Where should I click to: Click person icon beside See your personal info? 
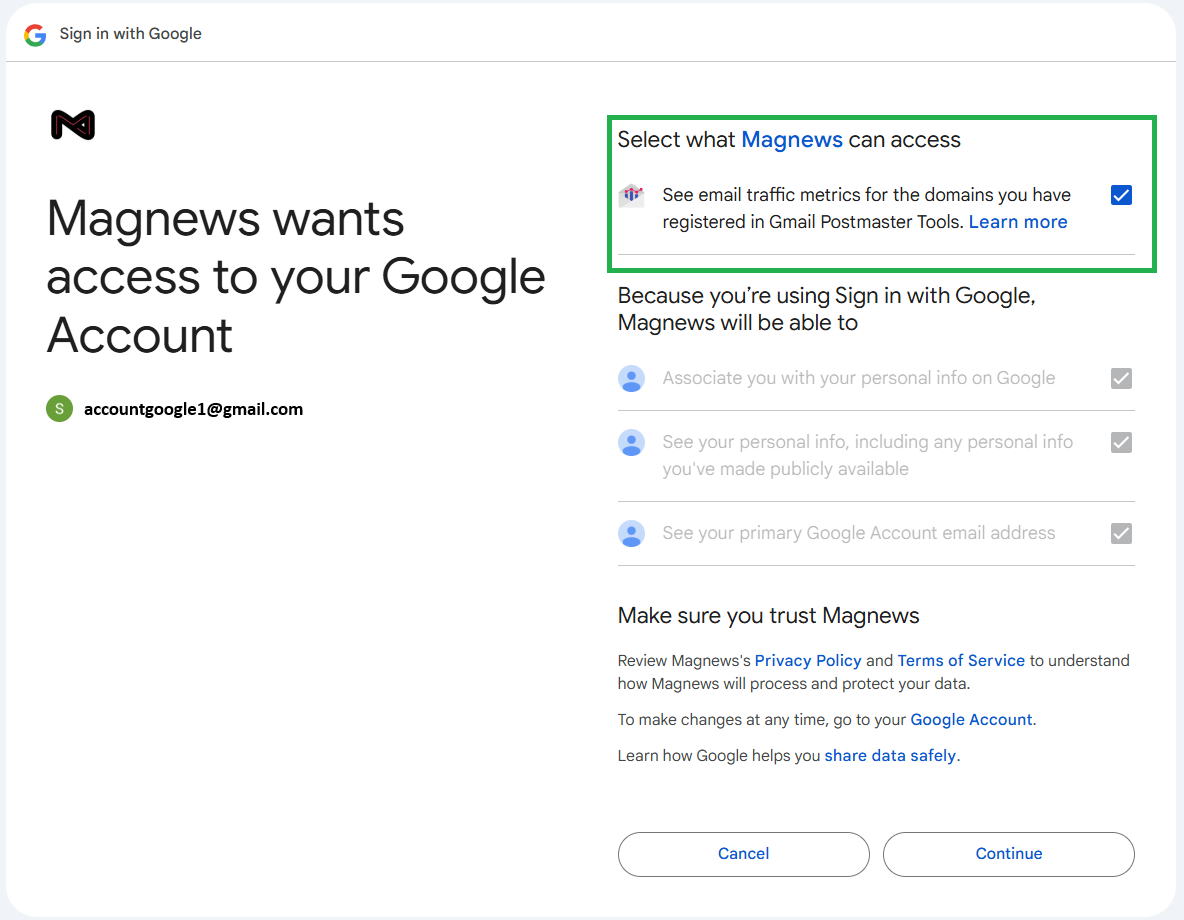point(631,443)
